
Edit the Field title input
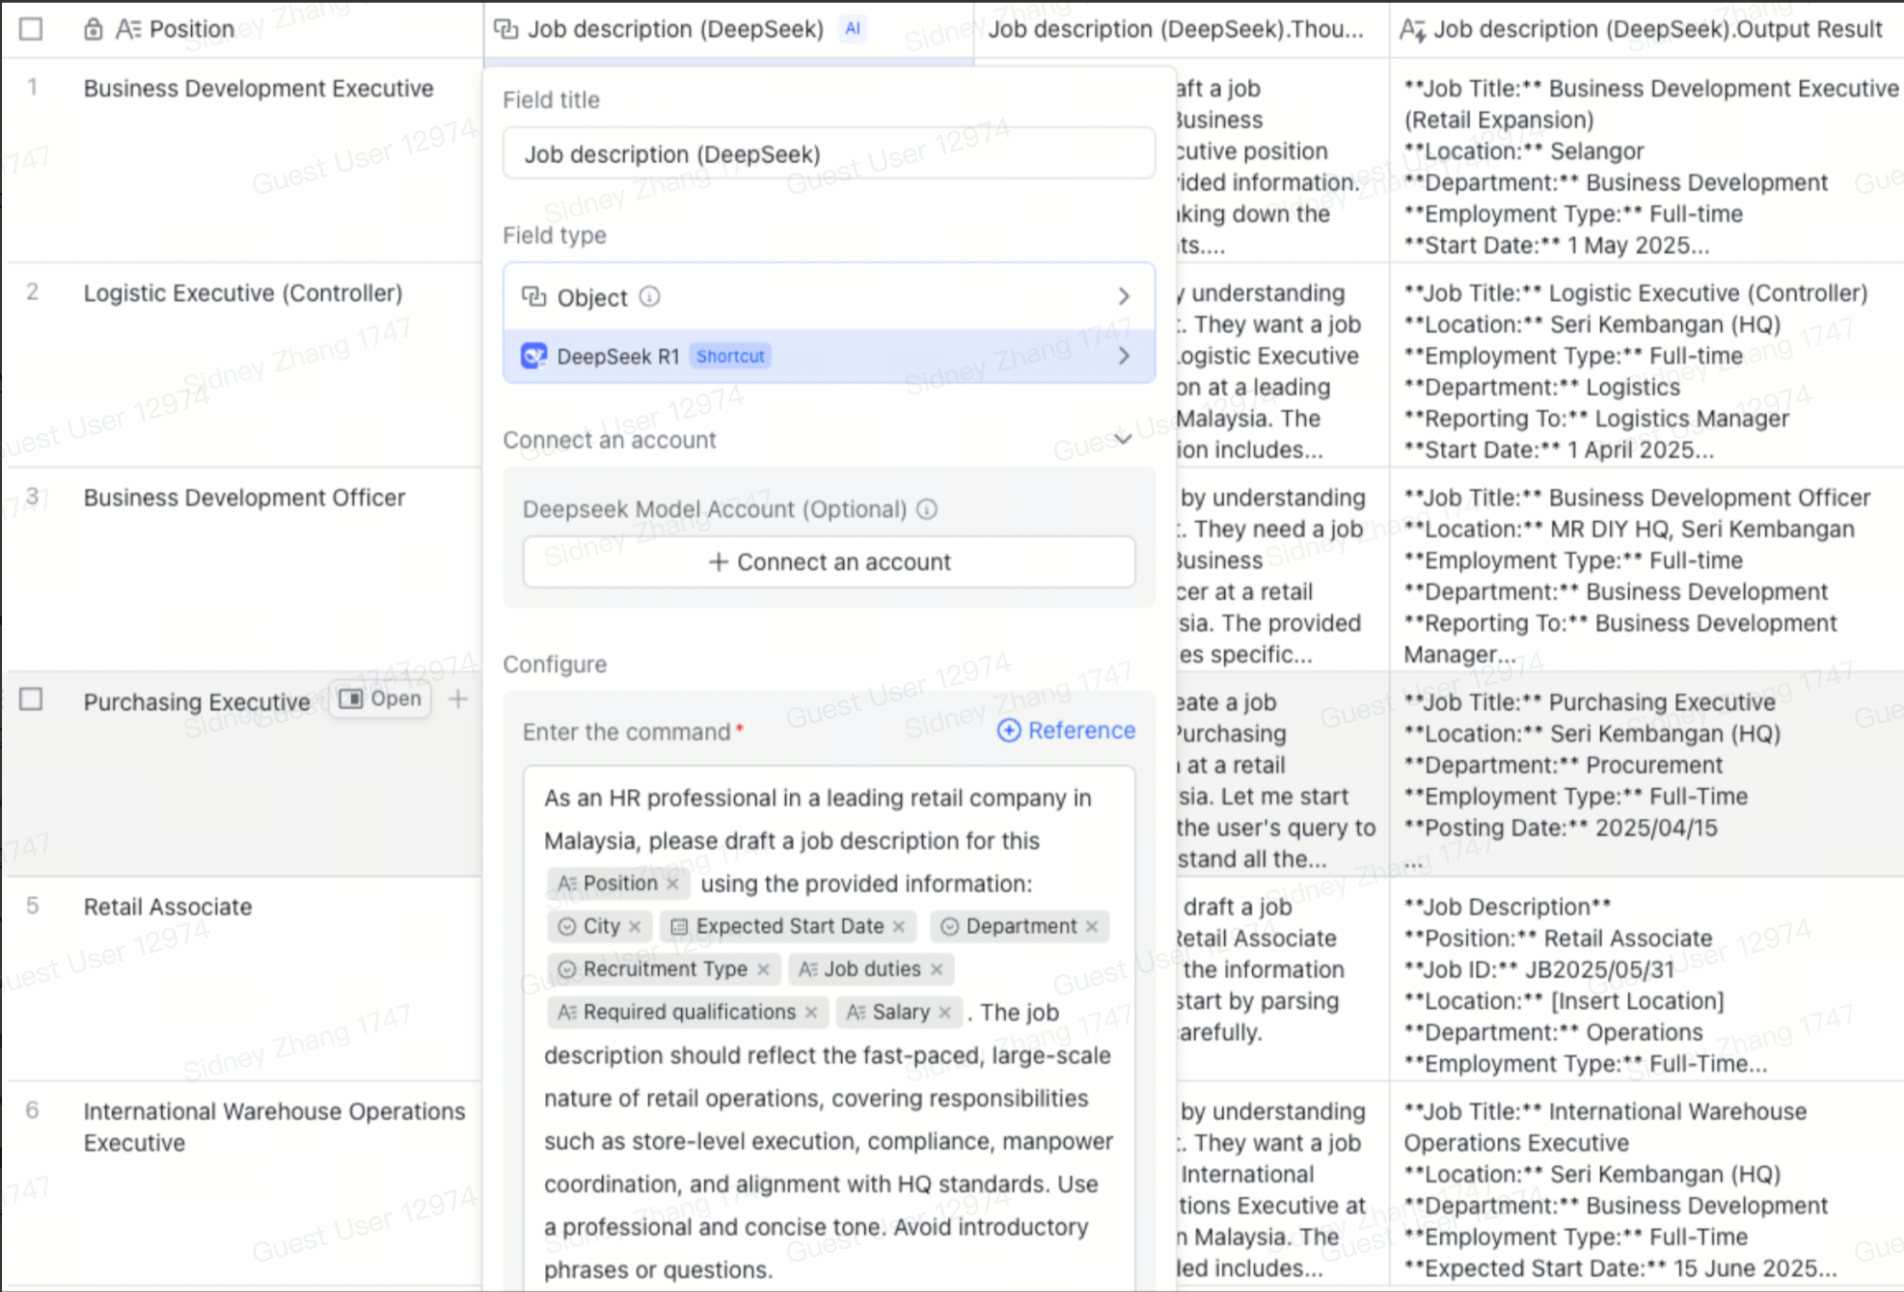click(829, 154)
